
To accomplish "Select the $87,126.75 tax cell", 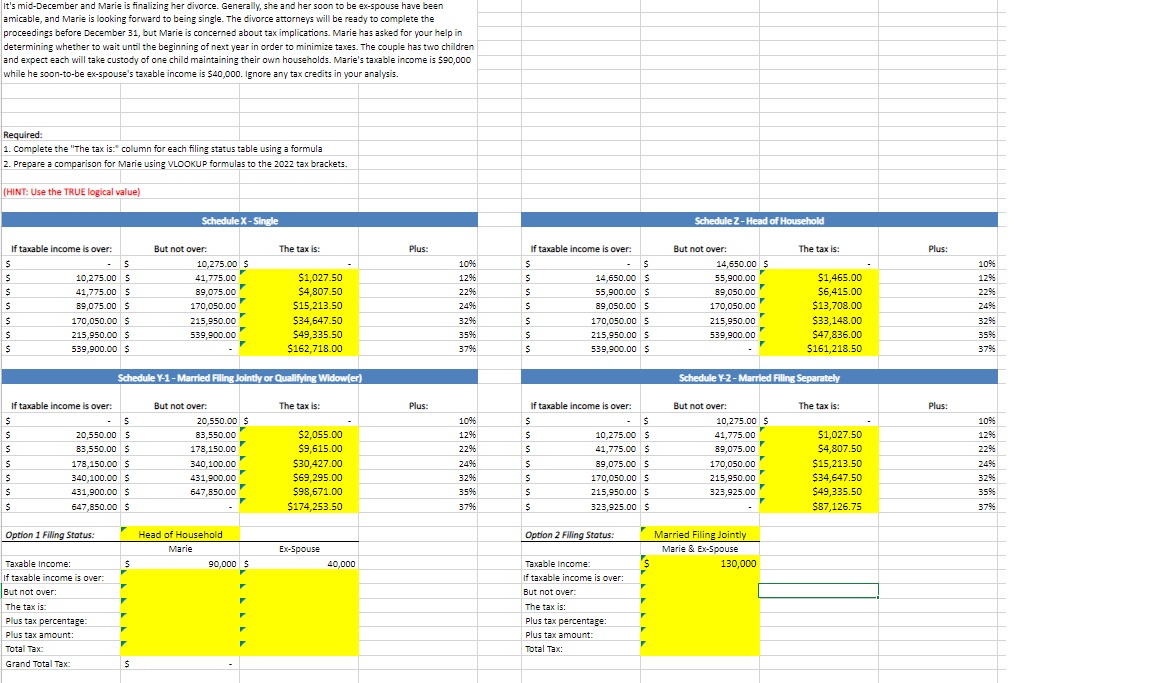I will pyautogui.click(x=818, y=506).
